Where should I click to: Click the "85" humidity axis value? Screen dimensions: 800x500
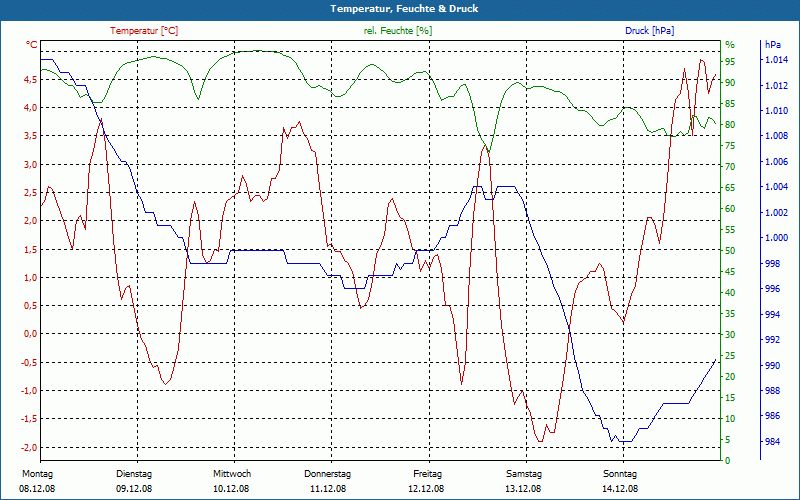click(x=730, y=104)
